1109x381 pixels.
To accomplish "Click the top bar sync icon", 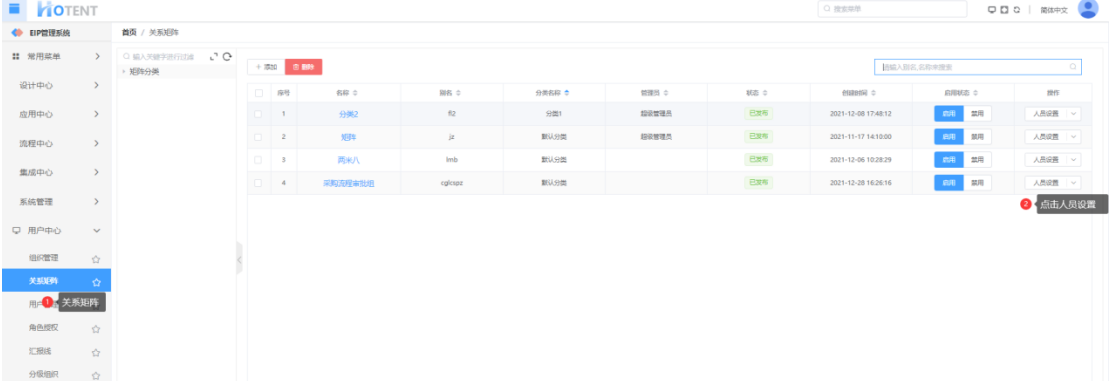I will pos(1016,10).
